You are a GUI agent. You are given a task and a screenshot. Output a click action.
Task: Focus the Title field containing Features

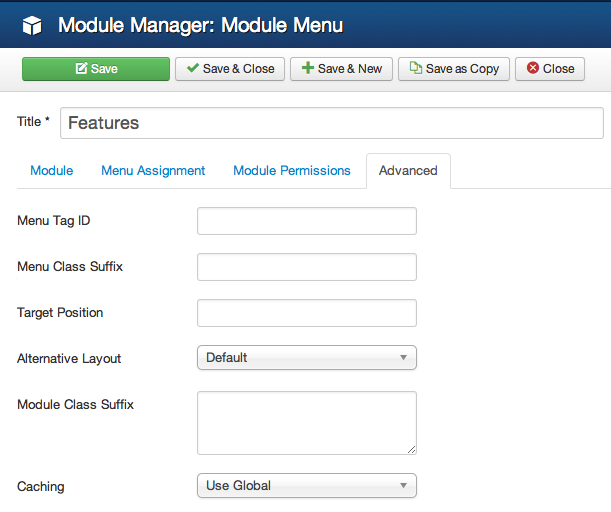click(332, 123)
